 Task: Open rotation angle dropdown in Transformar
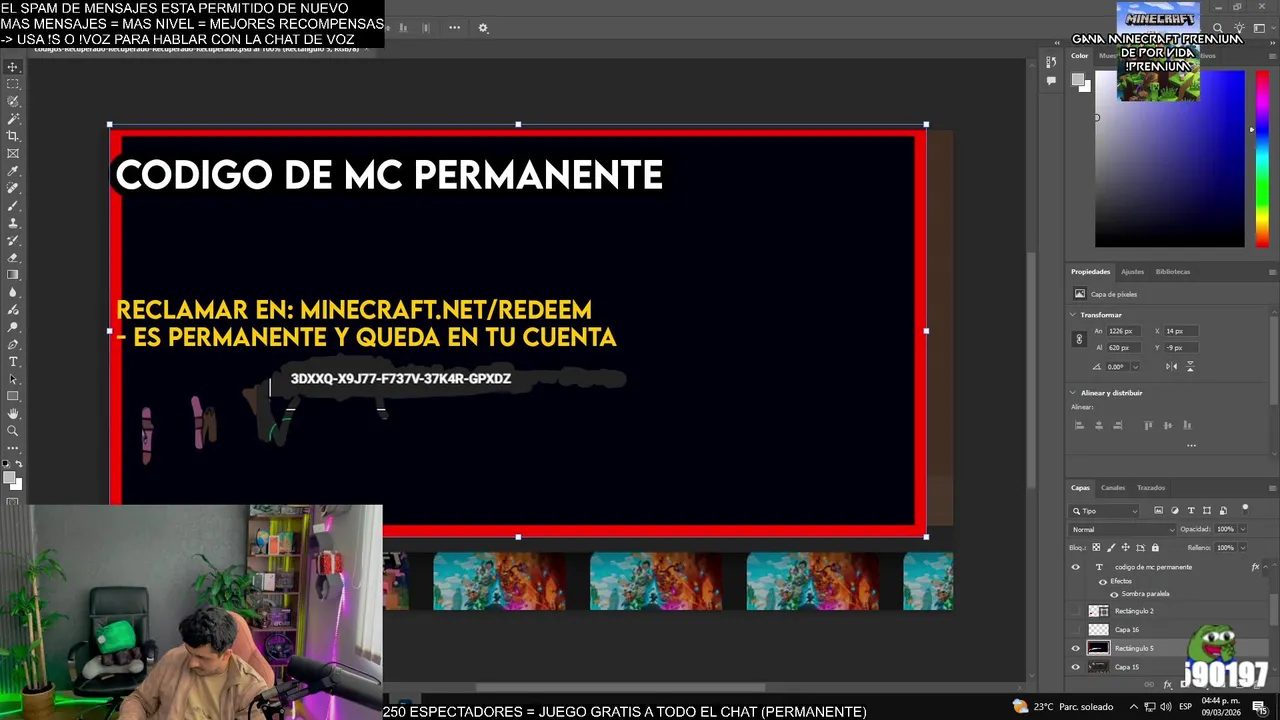click(x=1134, y=367)
